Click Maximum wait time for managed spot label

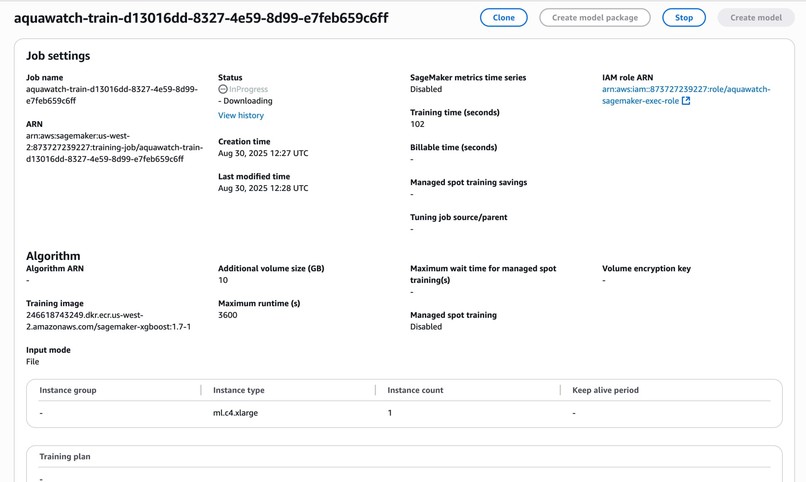click(x=483, y=274)
